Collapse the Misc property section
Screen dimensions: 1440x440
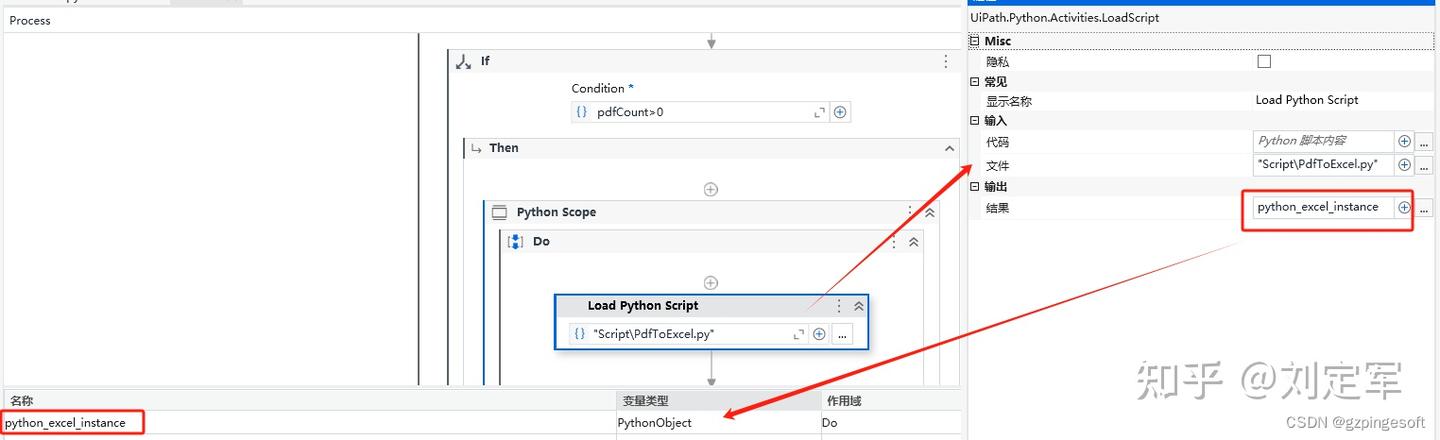(x=975, y=41)
